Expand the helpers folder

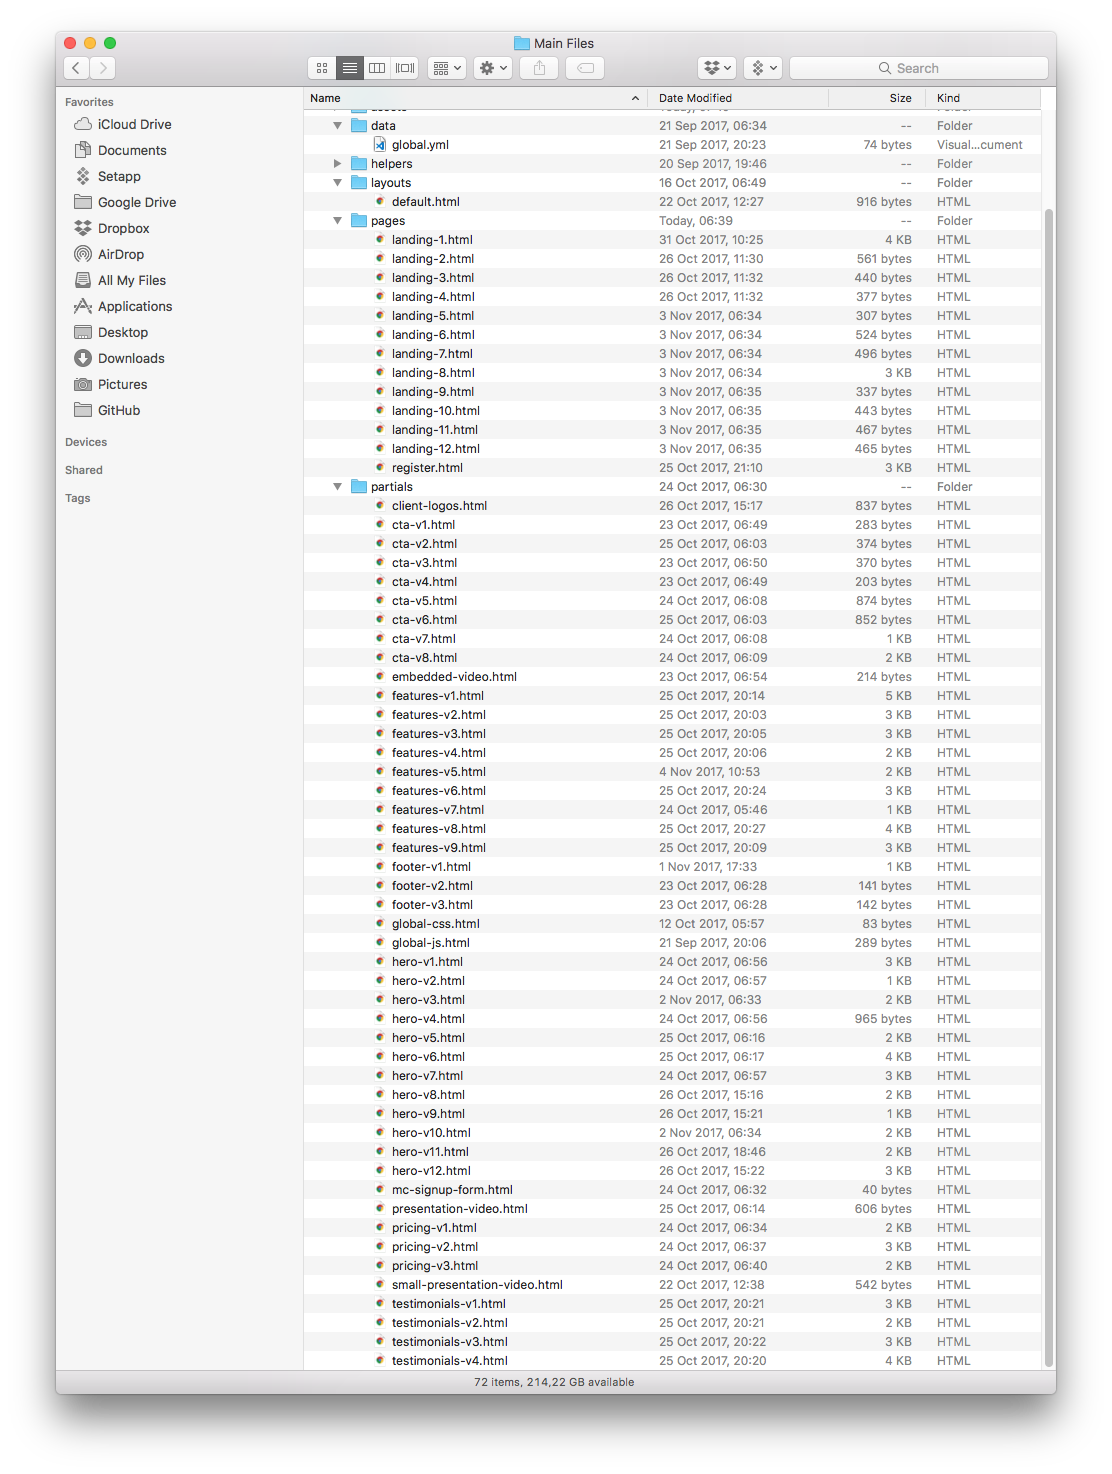coord(337,164)
